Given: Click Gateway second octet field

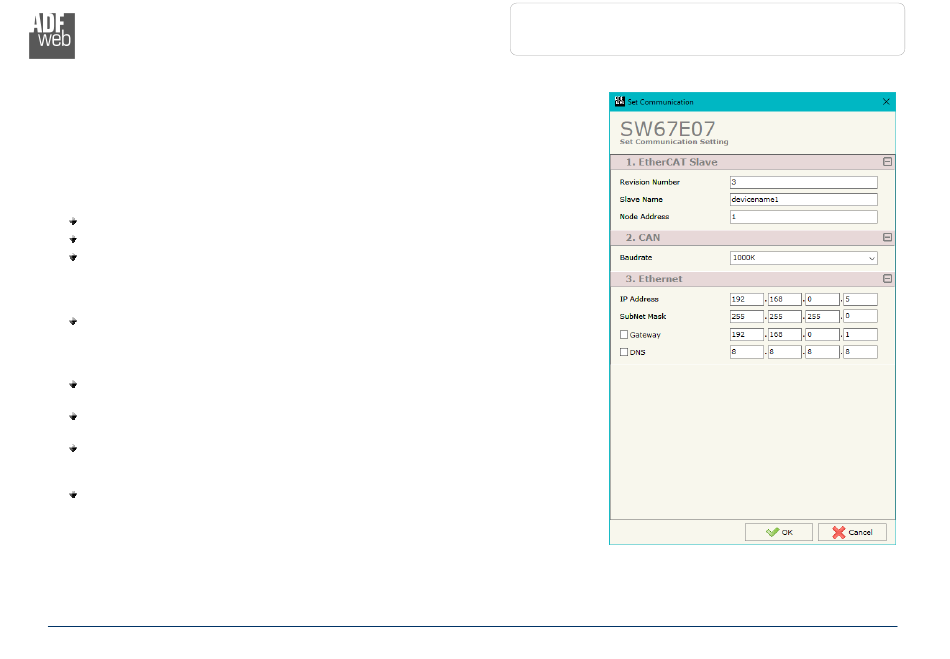Looking at the screenshot, I should tap(785, 334).
